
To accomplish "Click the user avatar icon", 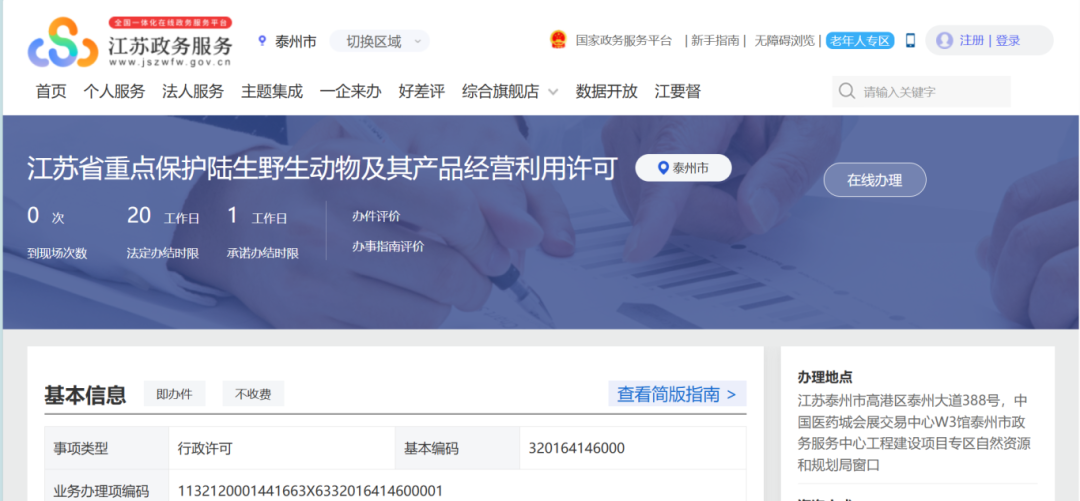I will (x=945, y=41).
